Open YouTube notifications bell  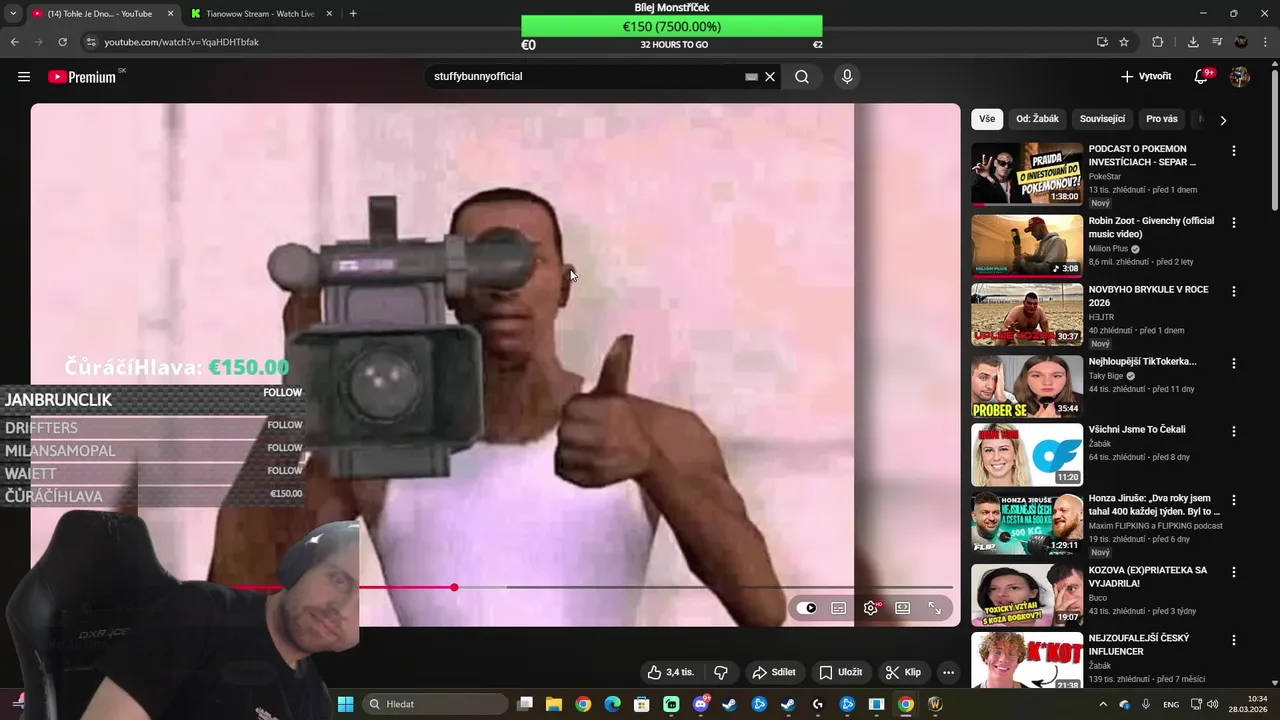(x=1202, y=77)
